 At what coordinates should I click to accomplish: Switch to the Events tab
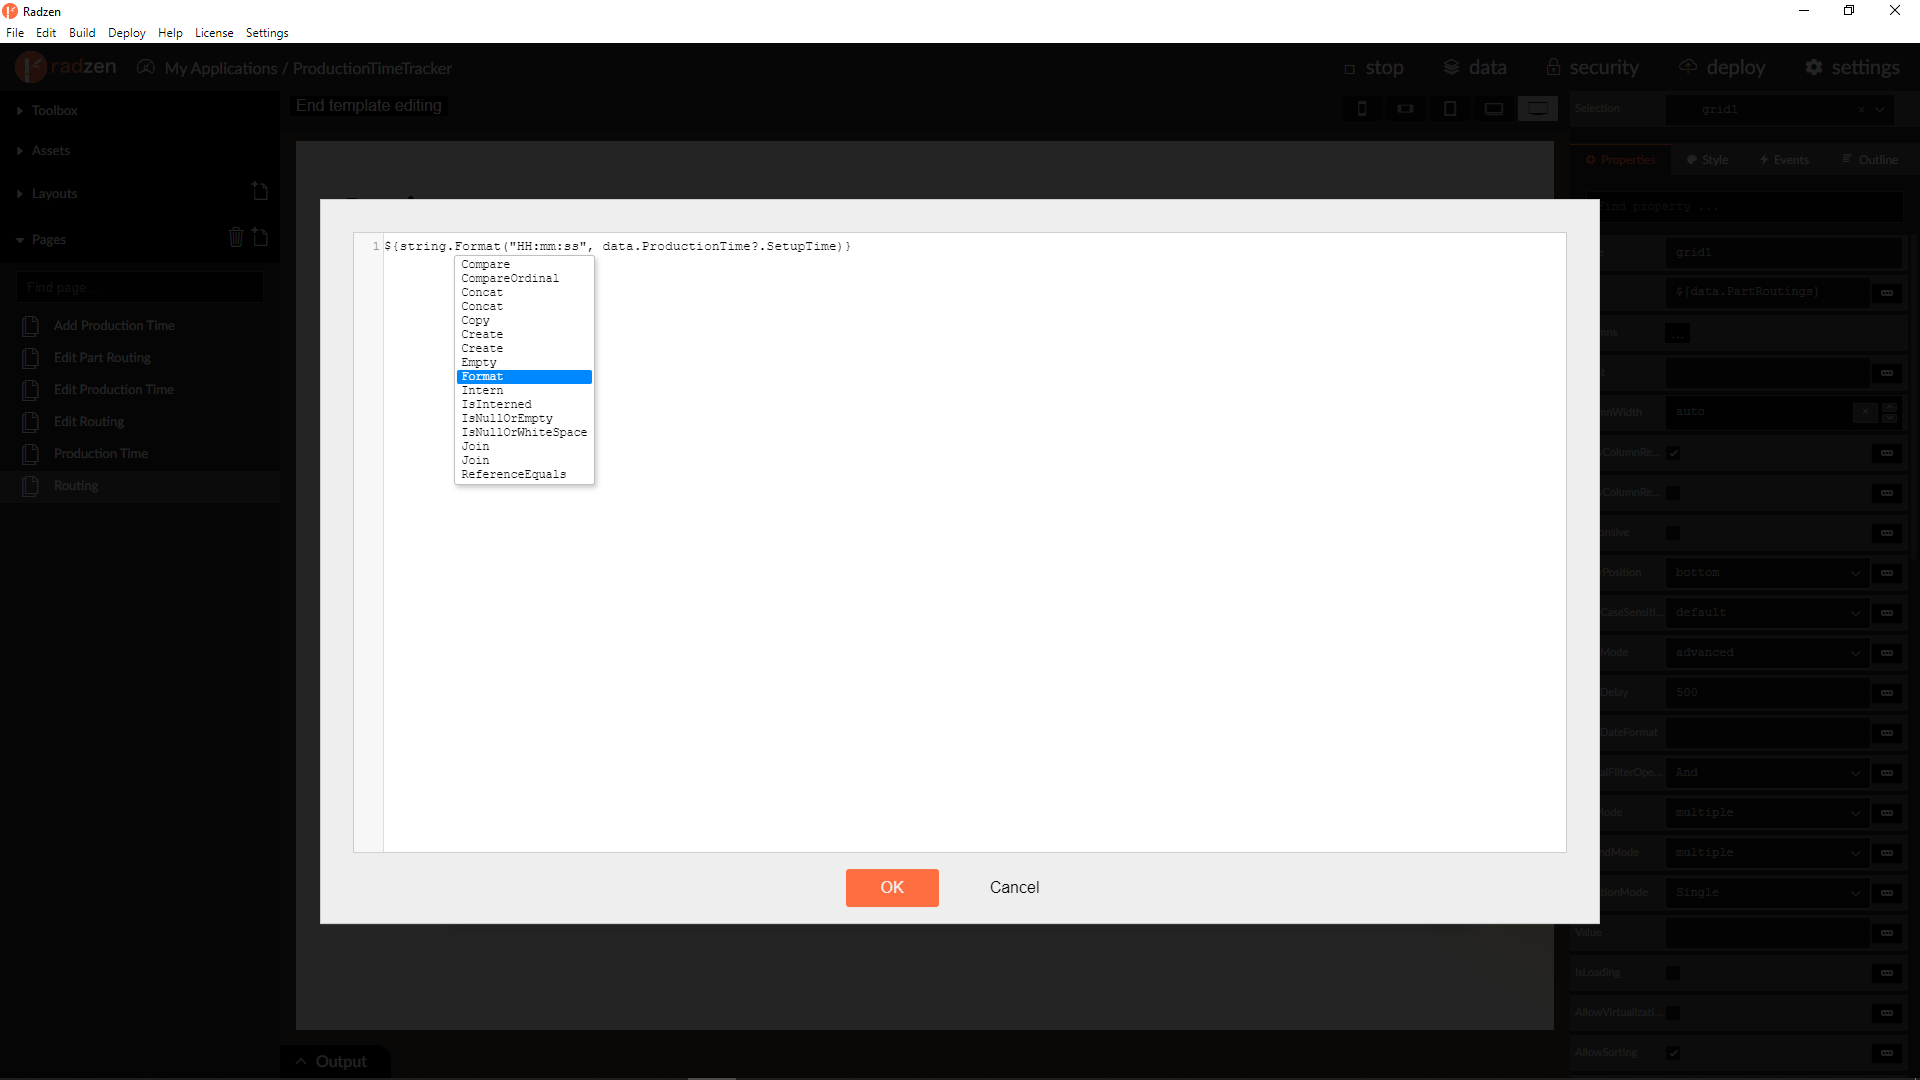1784,160
